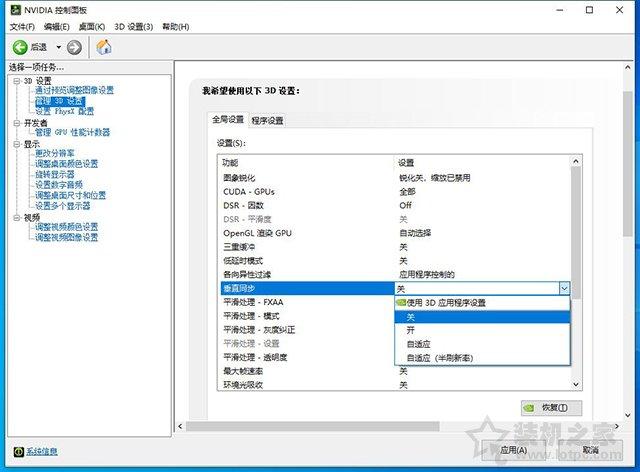The image size is (640, 472).
Task: Select the 最大帧速率 row
Action: click(x=395, y=371)
